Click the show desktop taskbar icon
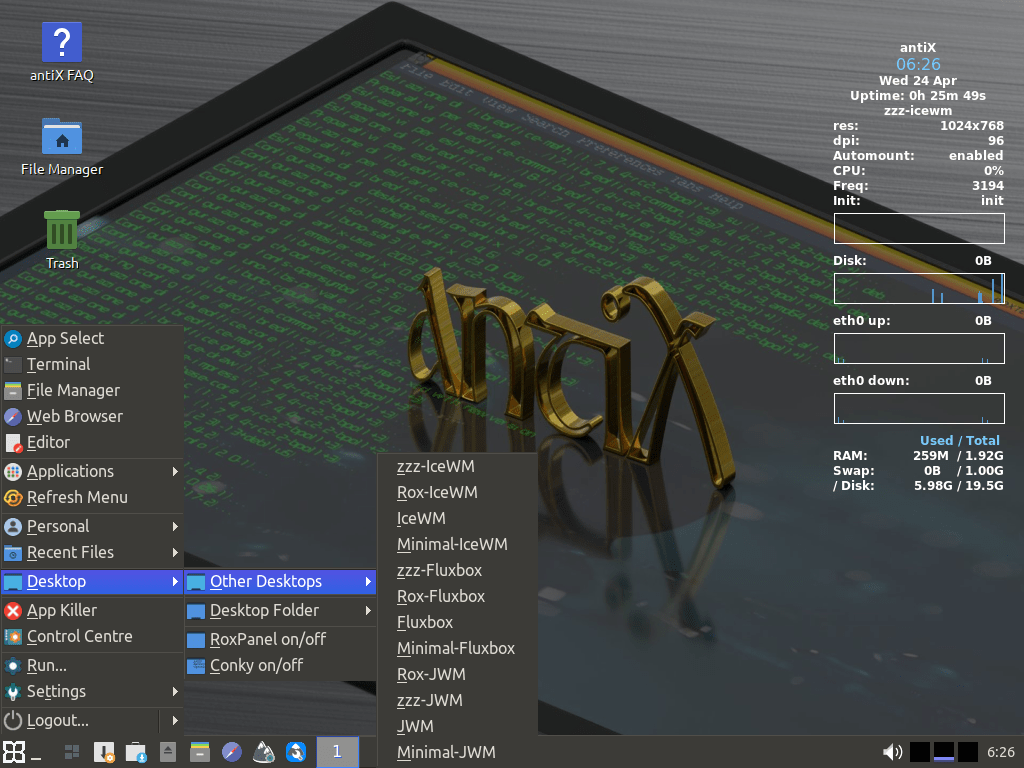This screenshot has height=768, width=1024. pos(72,752)
